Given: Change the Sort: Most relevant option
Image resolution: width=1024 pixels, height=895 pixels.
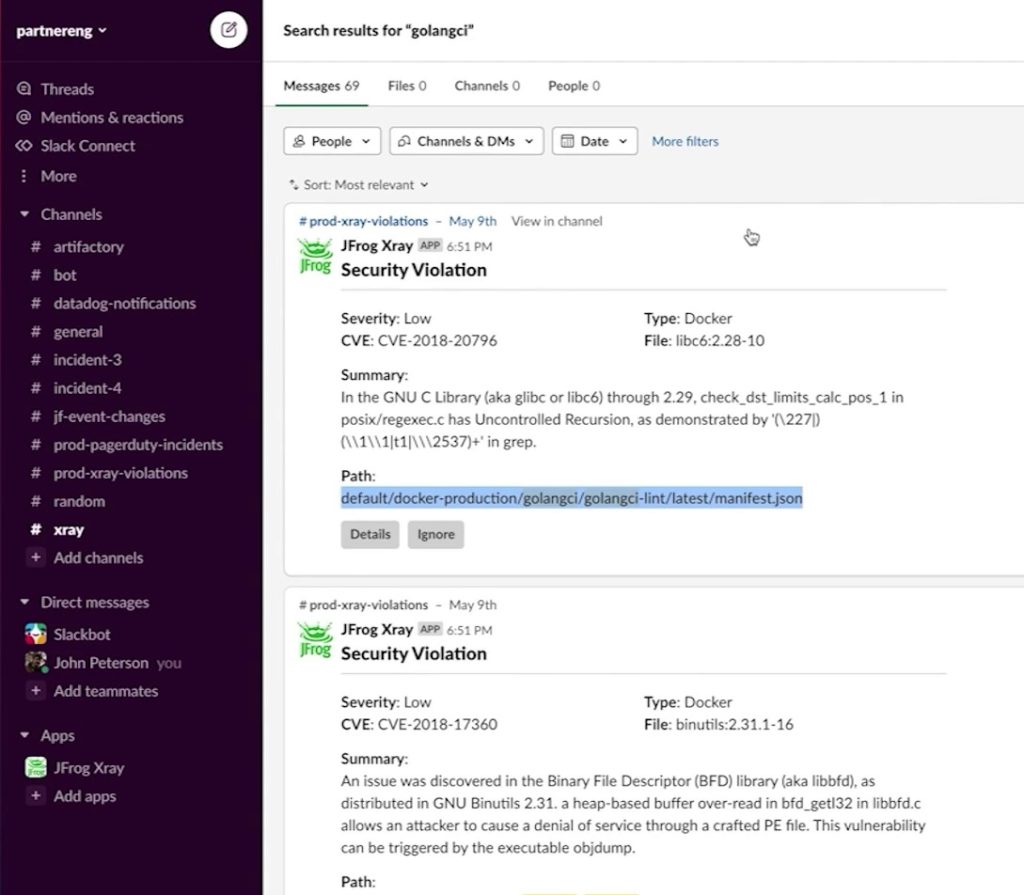Looking at the screenshot, I should pyautogui.click(x=359, y=185).
